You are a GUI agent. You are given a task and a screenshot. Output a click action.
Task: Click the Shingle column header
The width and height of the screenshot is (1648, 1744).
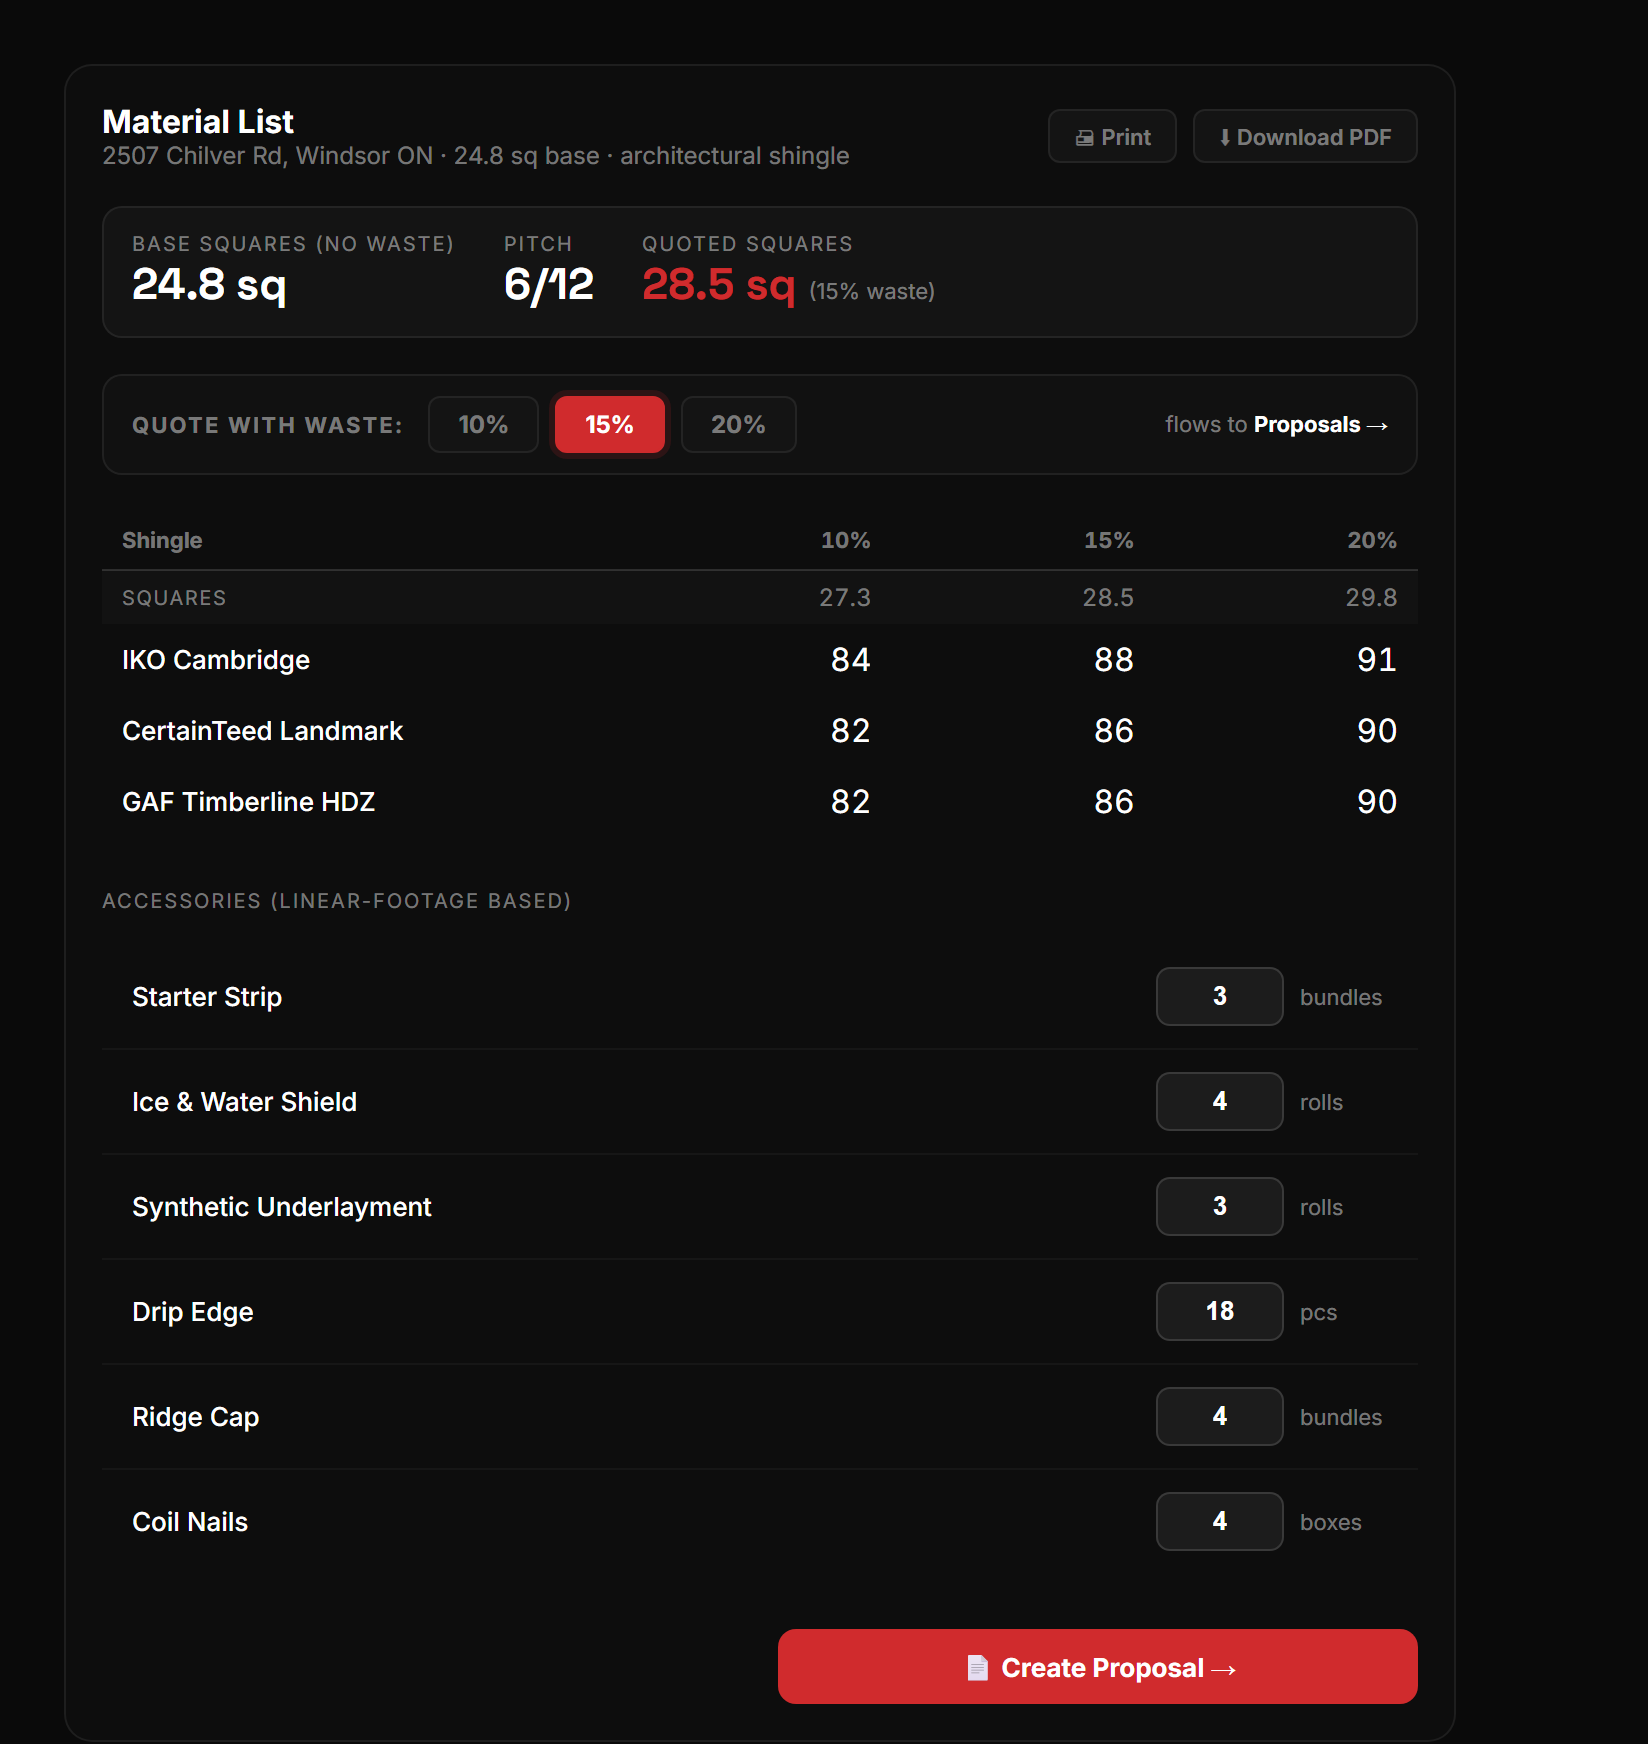tap(162, 541)
